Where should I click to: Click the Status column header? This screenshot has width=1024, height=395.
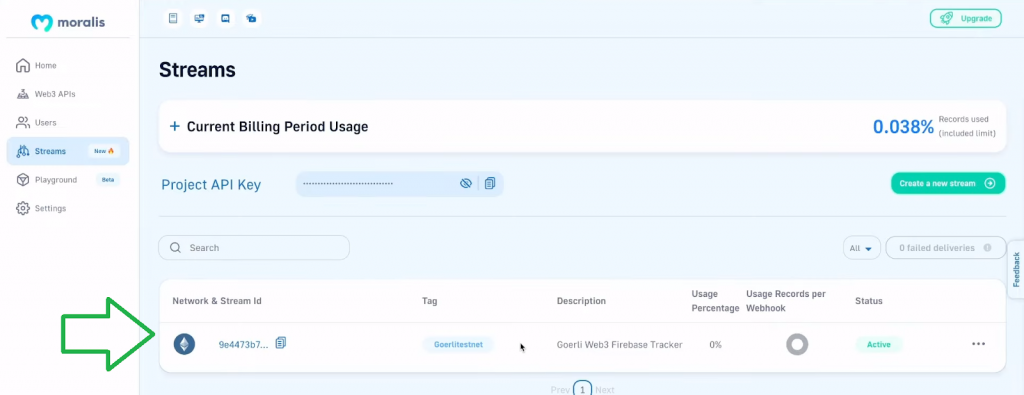[x=869, y=301]
